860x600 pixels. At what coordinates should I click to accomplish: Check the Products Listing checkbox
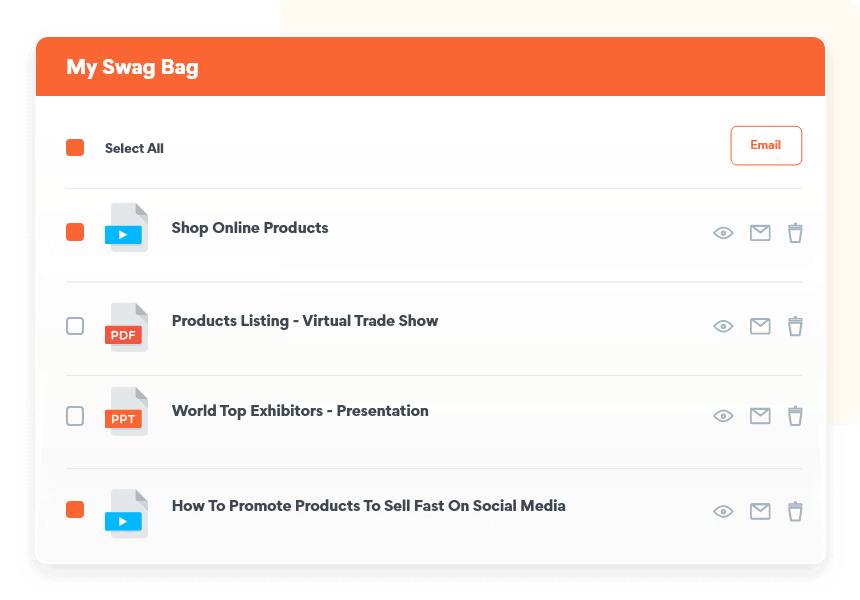coord(74,326)
